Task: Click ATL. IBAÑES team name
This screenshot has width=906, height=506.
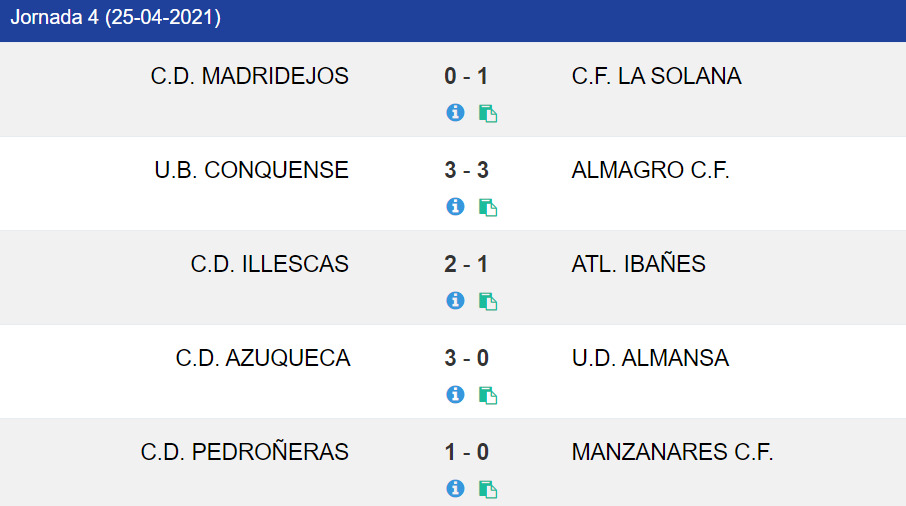Action: tap(638, 263)
